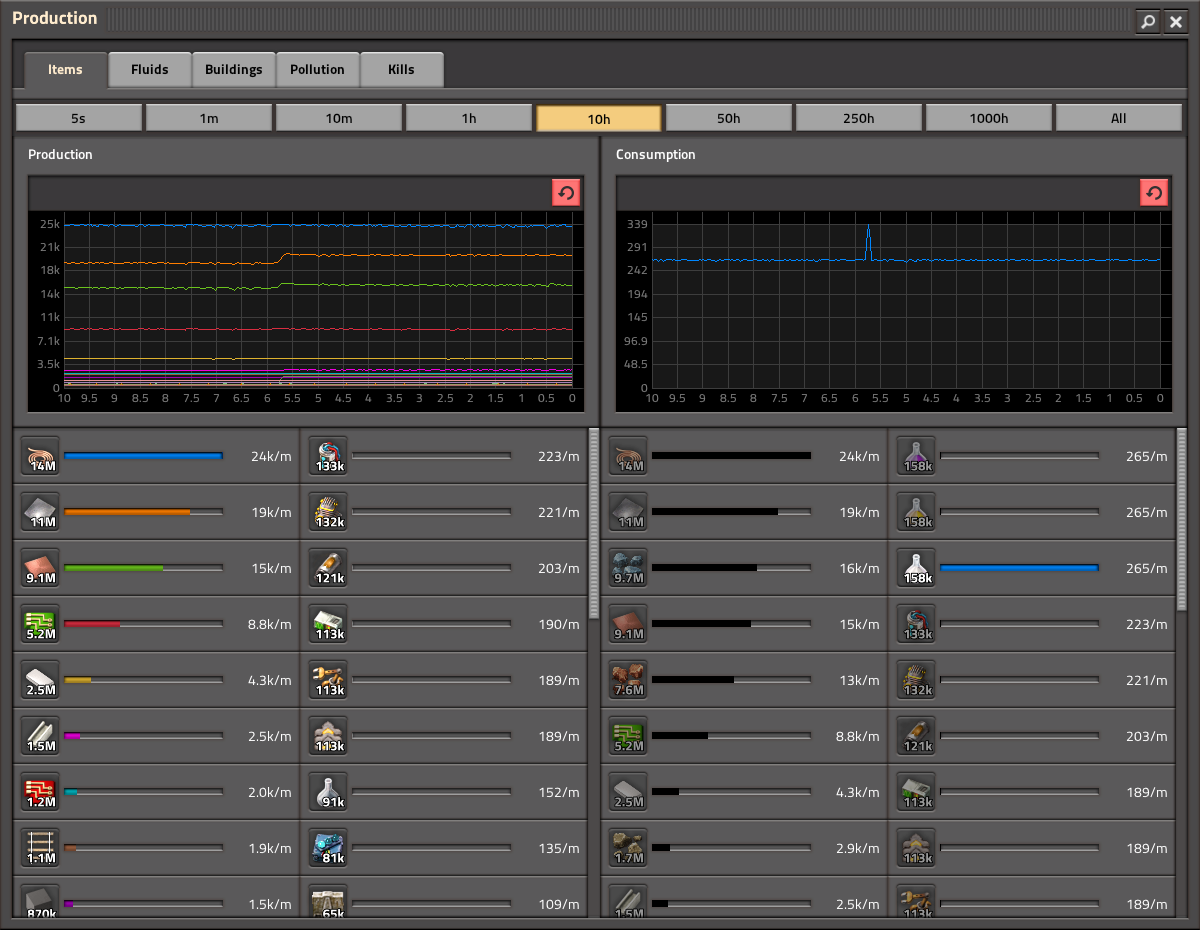Click the 13k/m value in Consumption list
Image resolution: width=1200 pixels, height=930 pixels.
[x=859, y=680]
